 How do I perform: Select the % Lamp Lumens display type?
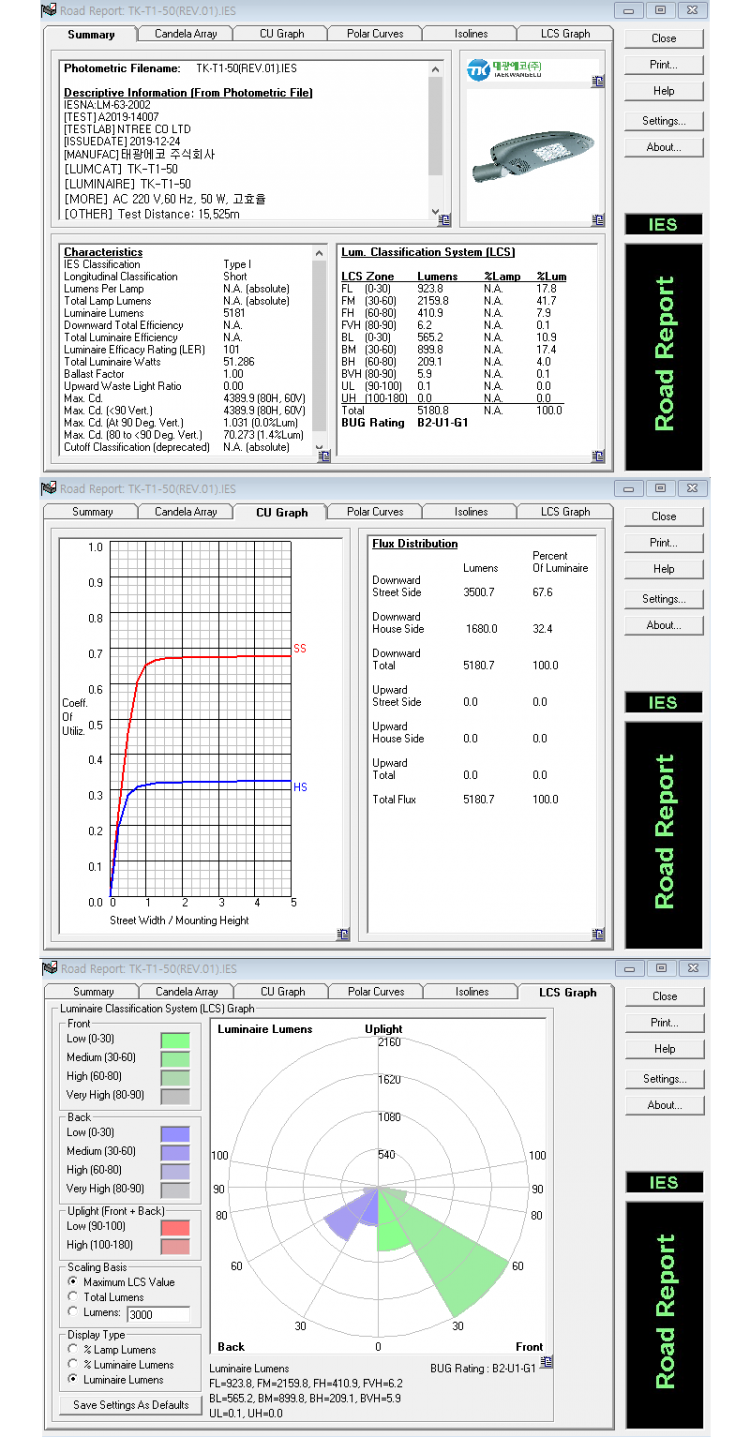(x=73, y=1350)
